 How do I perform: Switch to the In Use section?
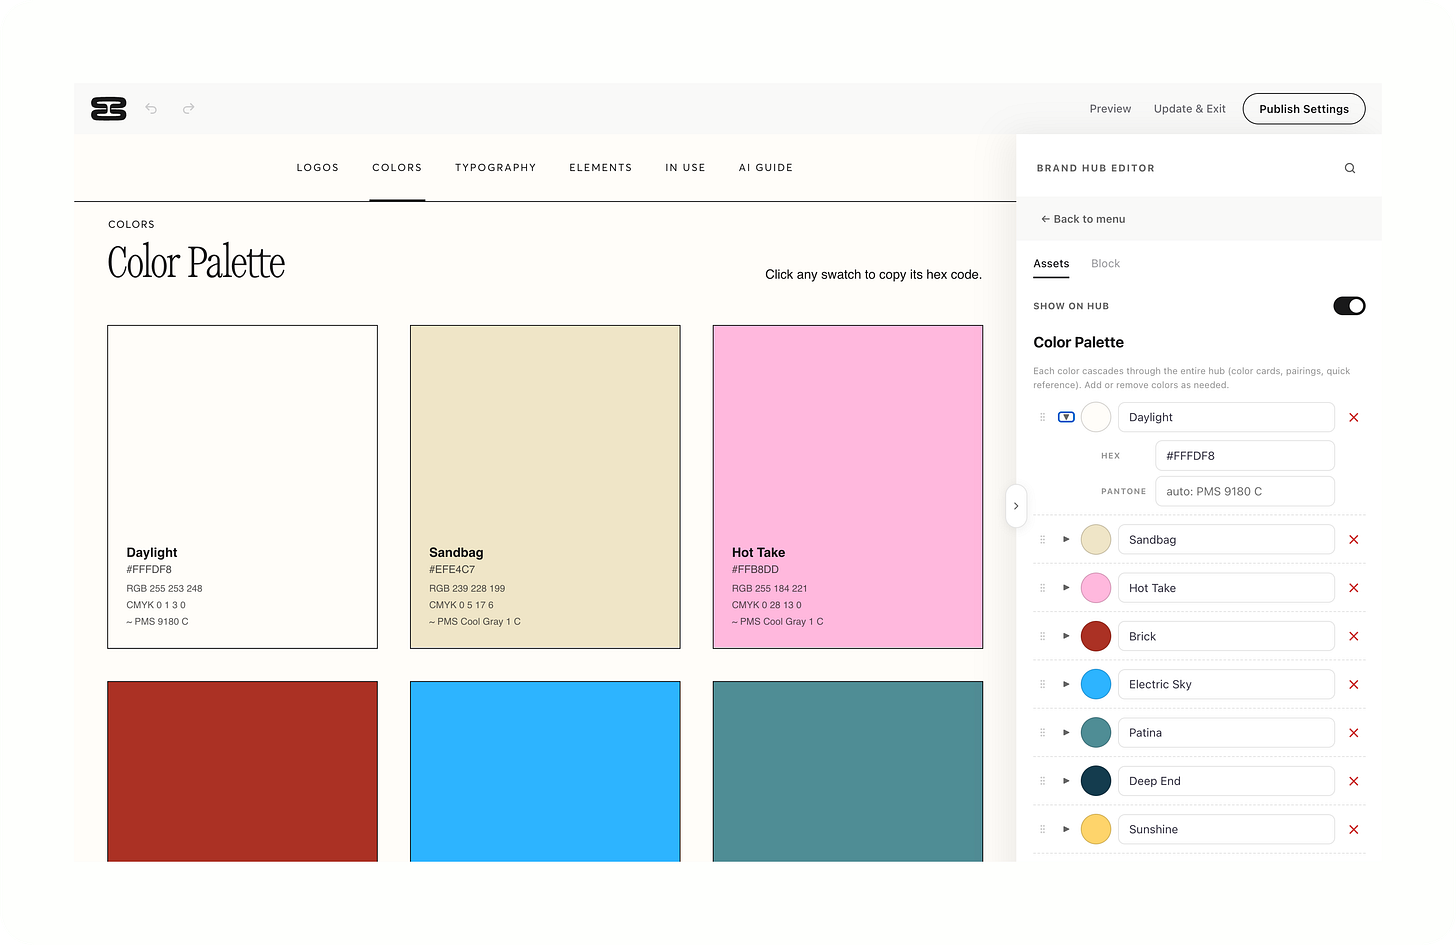click(686, 168)
